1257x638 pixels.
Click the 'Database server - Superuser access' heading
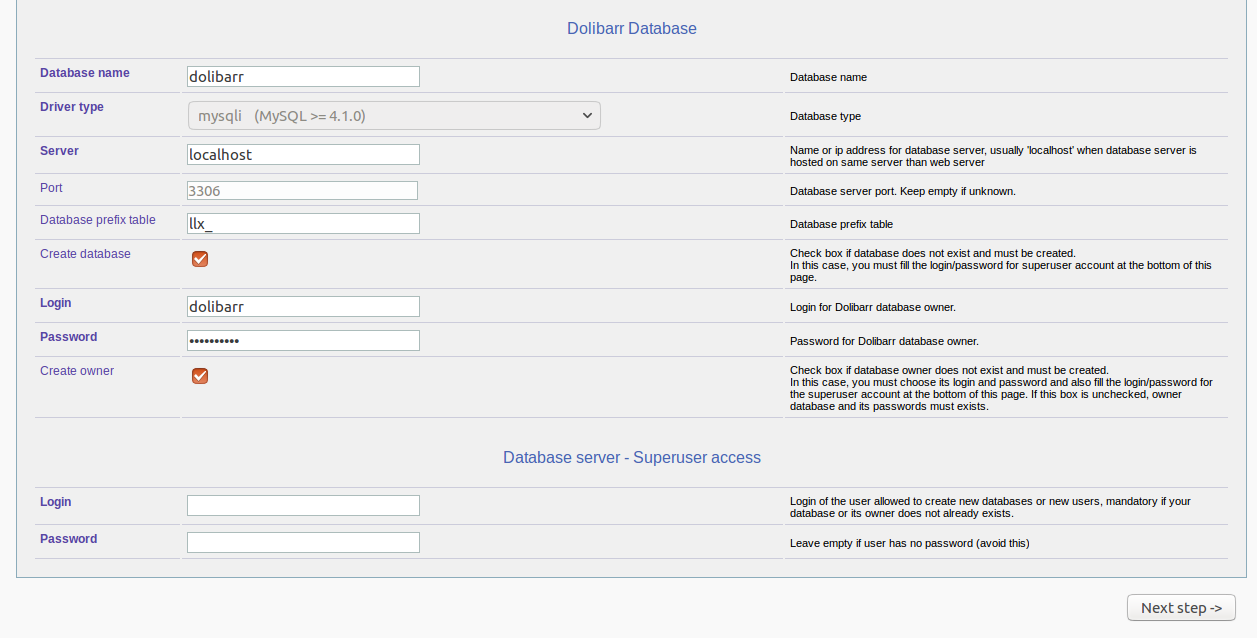632,458
